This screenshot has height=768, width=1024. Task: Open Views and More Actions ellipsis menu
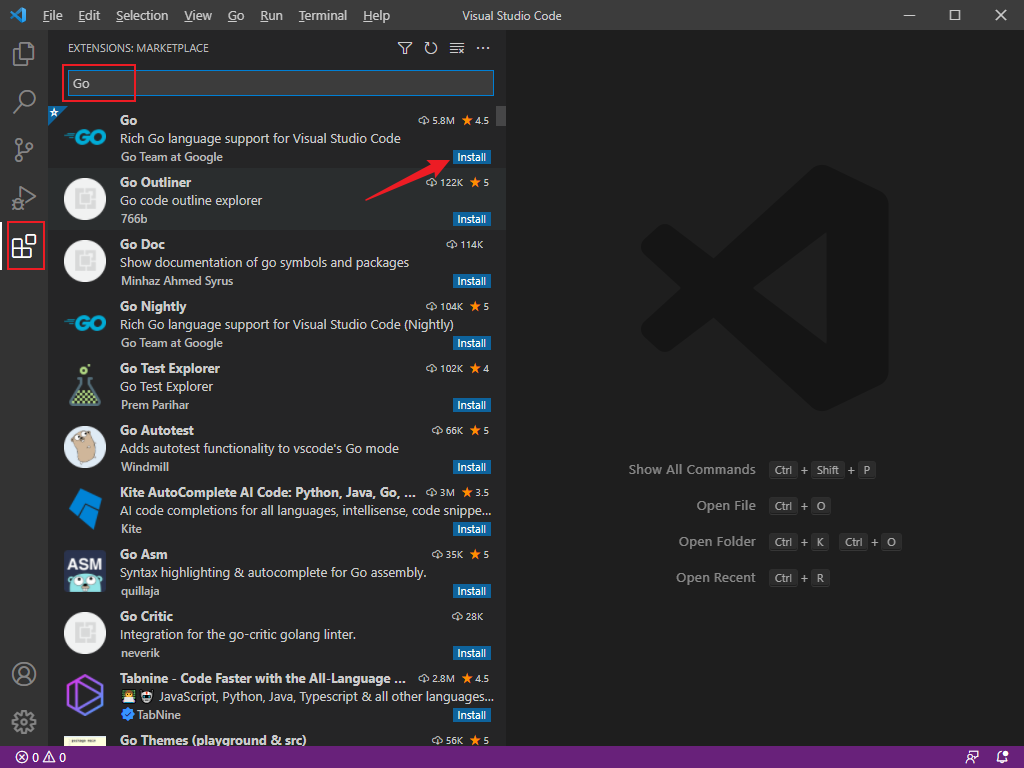tap(483, 48)
